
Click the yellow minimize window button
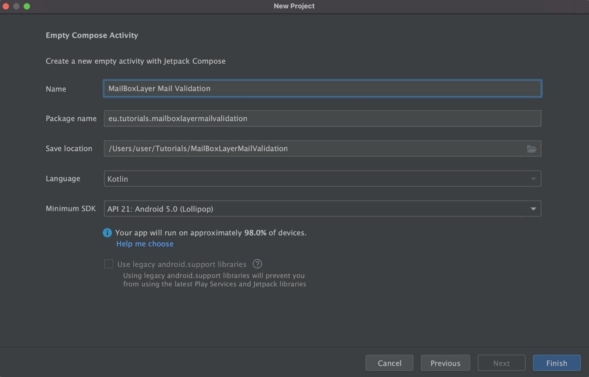coord(16,6)
